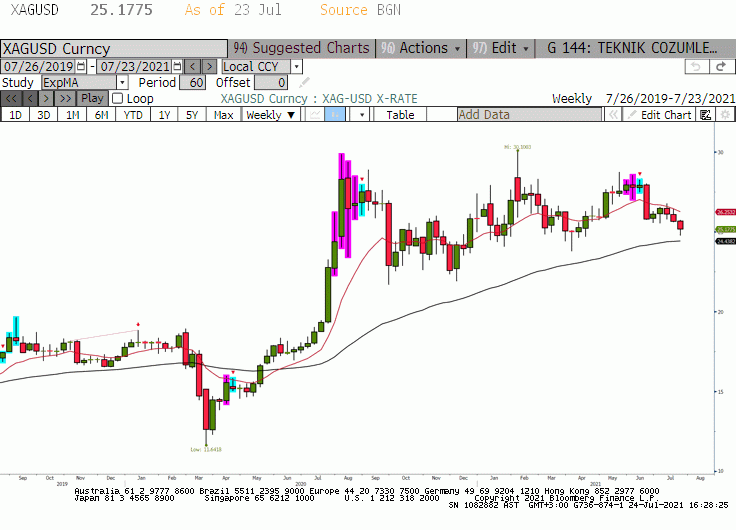Click the Add Data field
This screenshot has width=736, height=530.
(x=529, y=115)
